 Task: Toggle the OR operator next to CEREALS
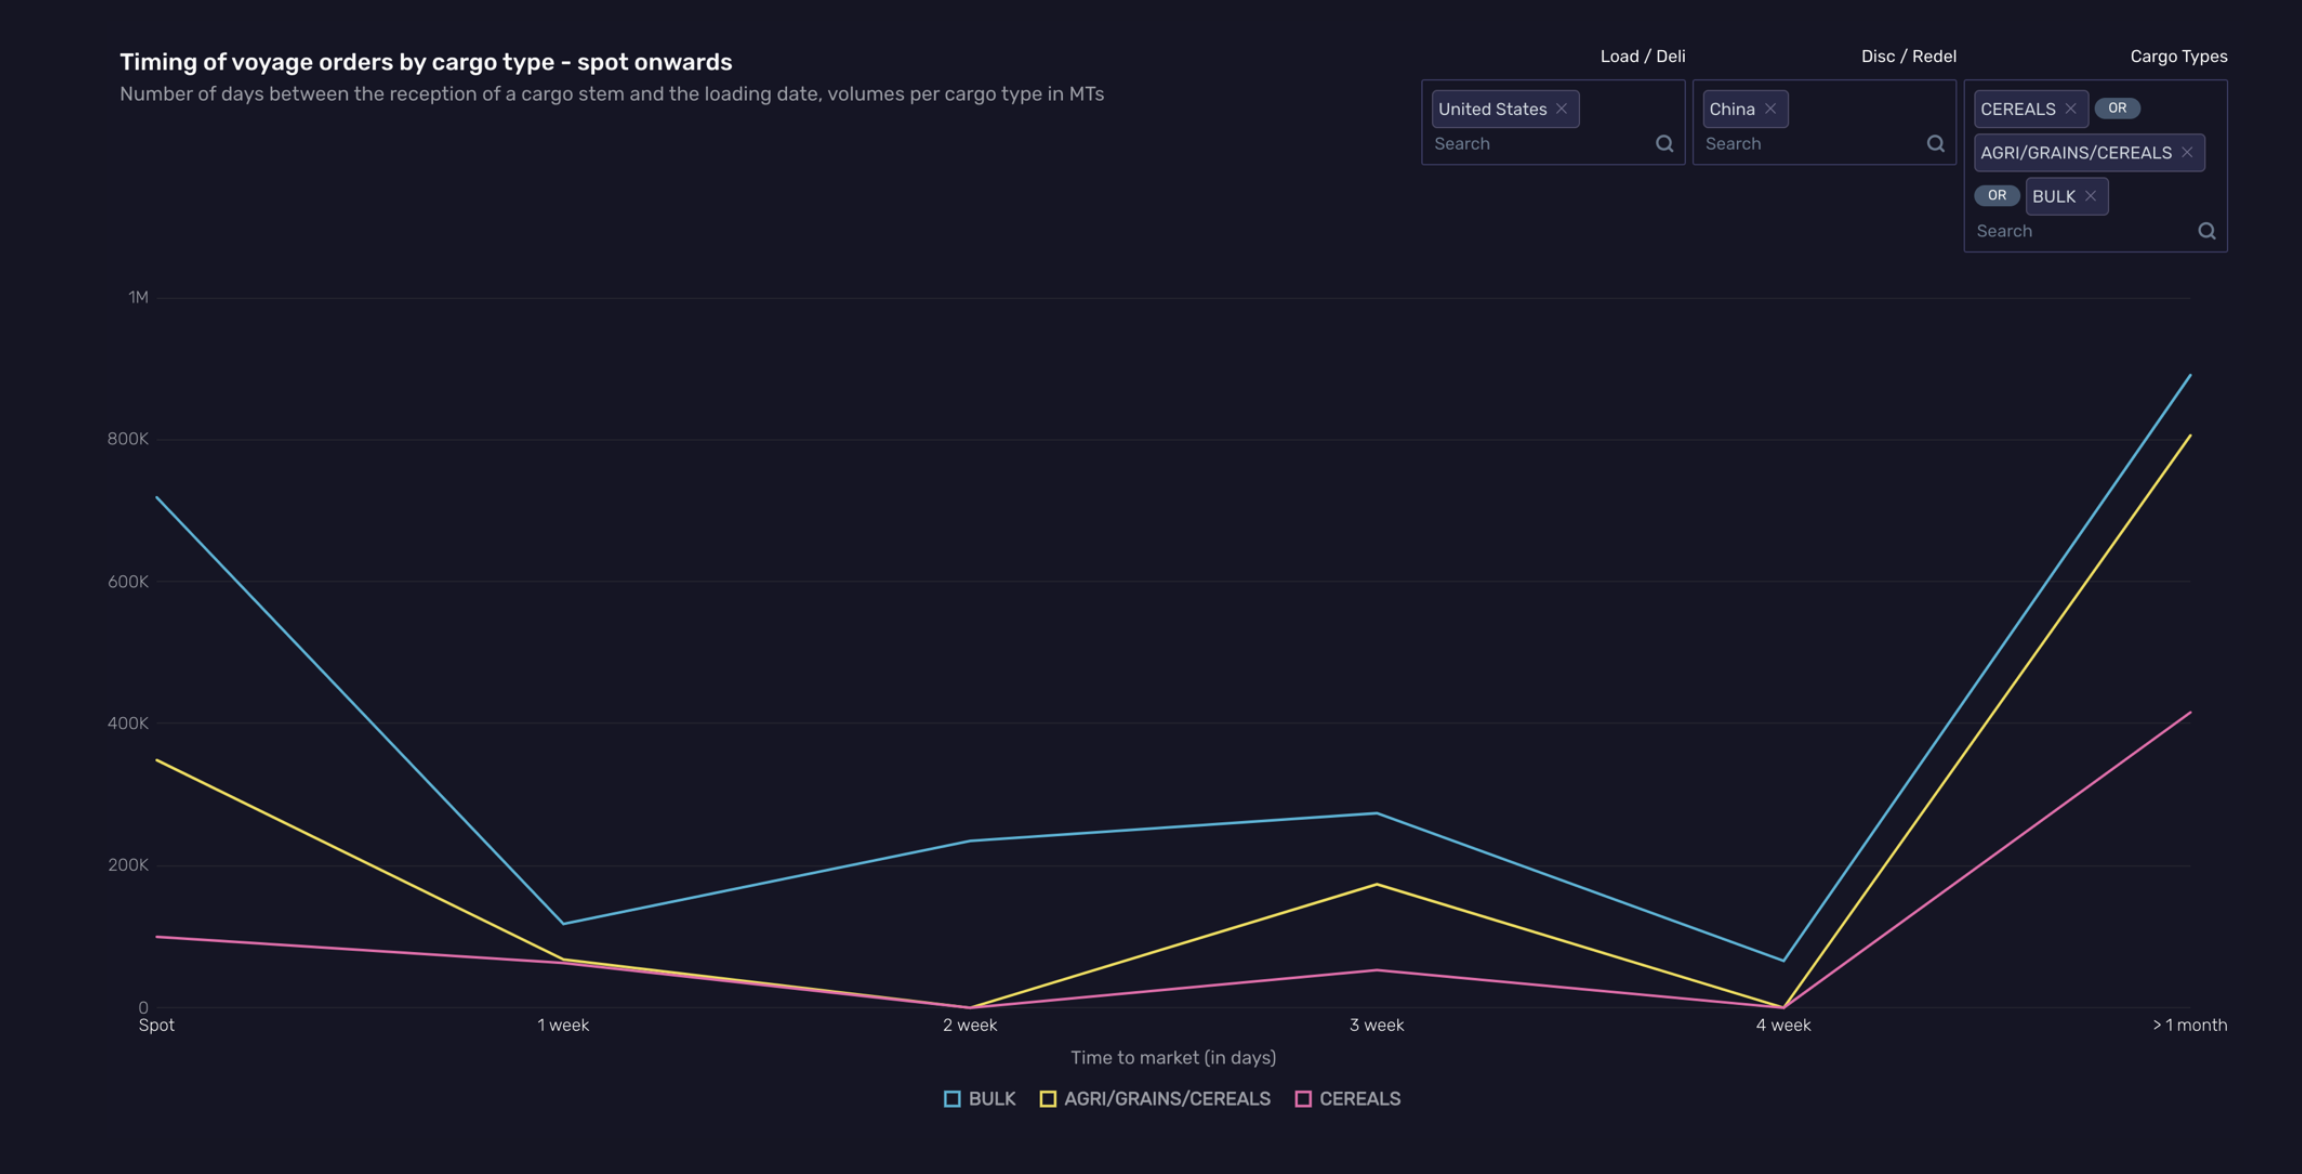[2117, 108]
